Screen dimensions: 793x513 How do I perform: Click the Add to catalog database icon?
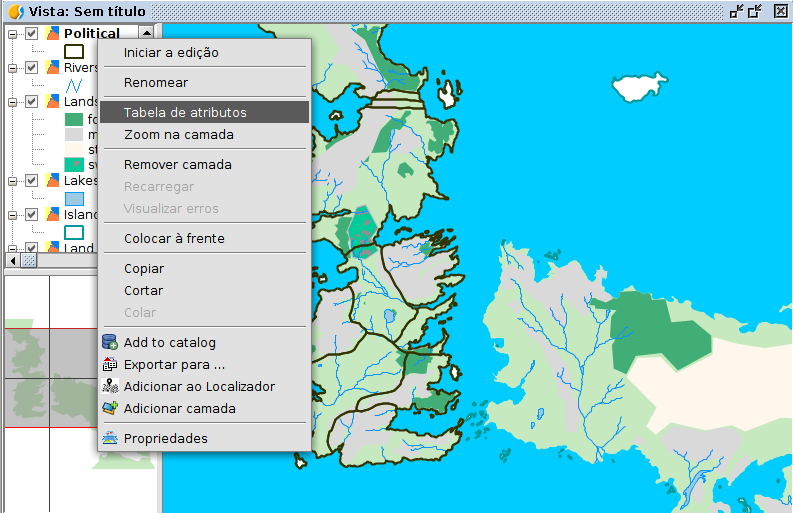tap(110, 342)
